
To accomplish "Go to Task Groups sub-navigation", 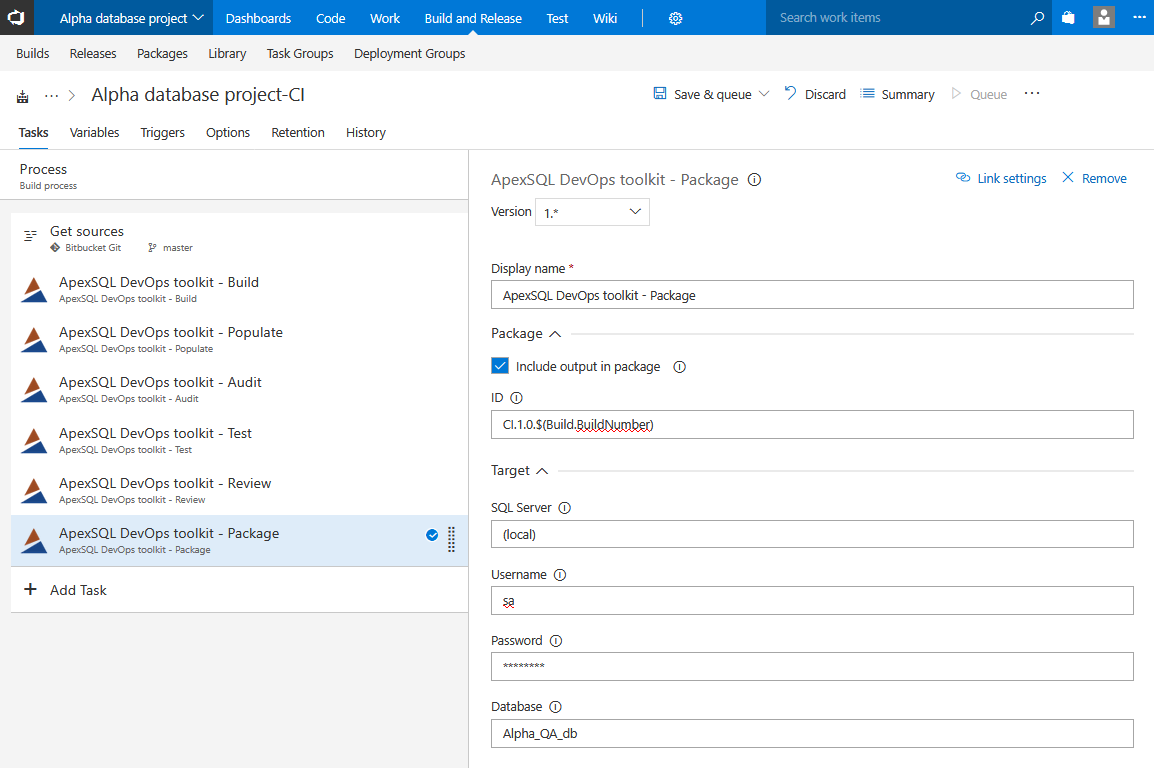I will tap(300, 54).
